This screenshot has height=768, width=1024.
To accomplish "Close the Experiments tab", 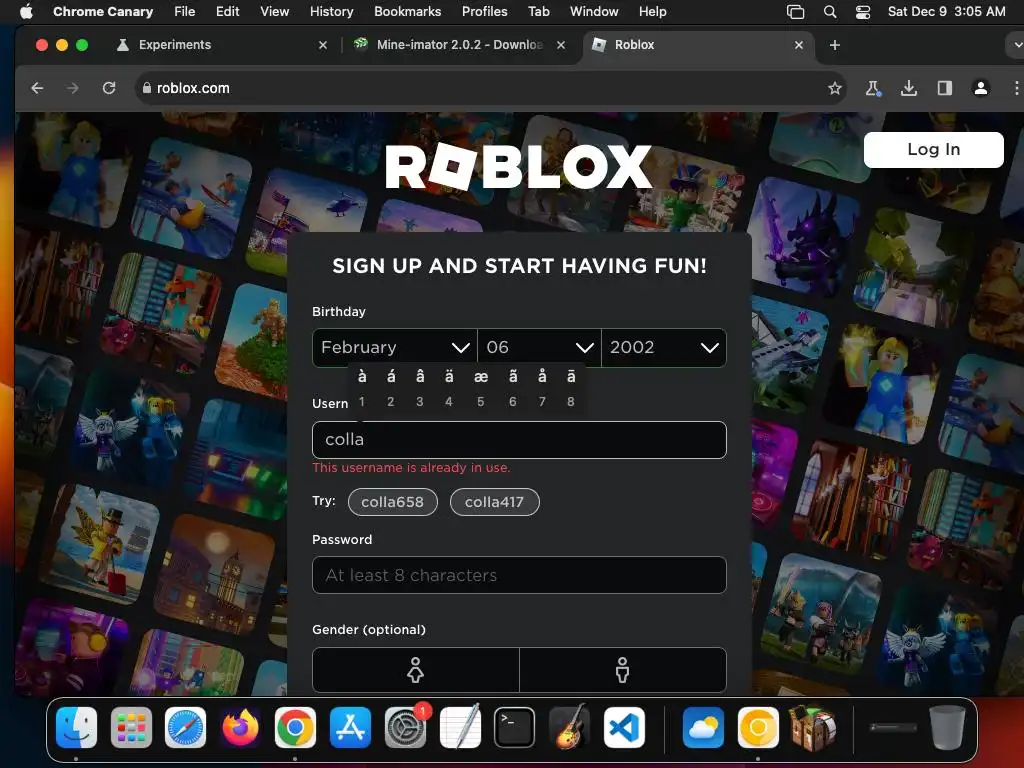I will point(323,45).
